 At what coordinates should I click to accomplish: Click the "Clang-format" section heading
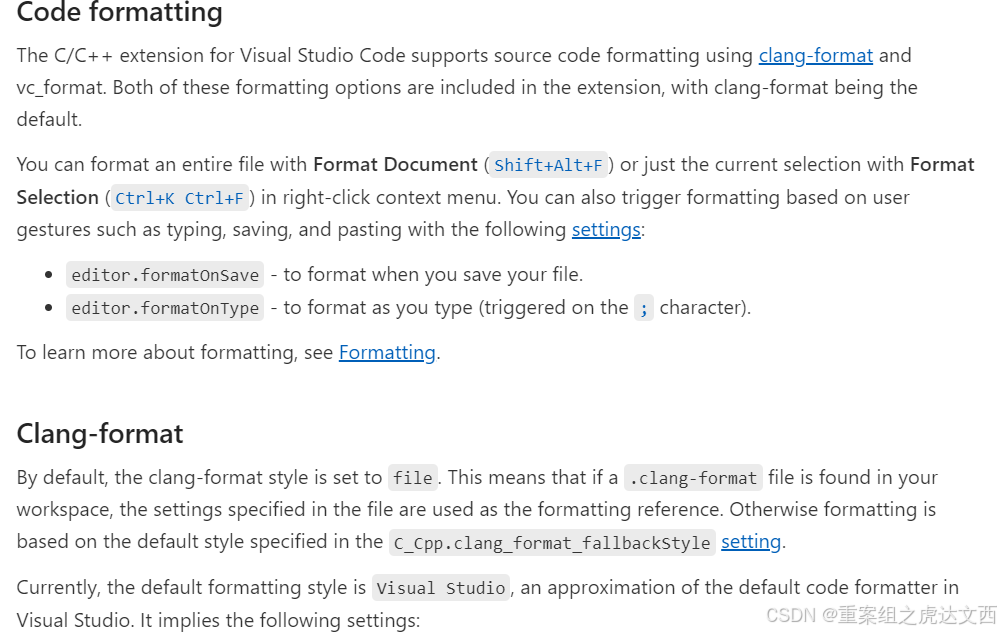(x=100, y=434)
